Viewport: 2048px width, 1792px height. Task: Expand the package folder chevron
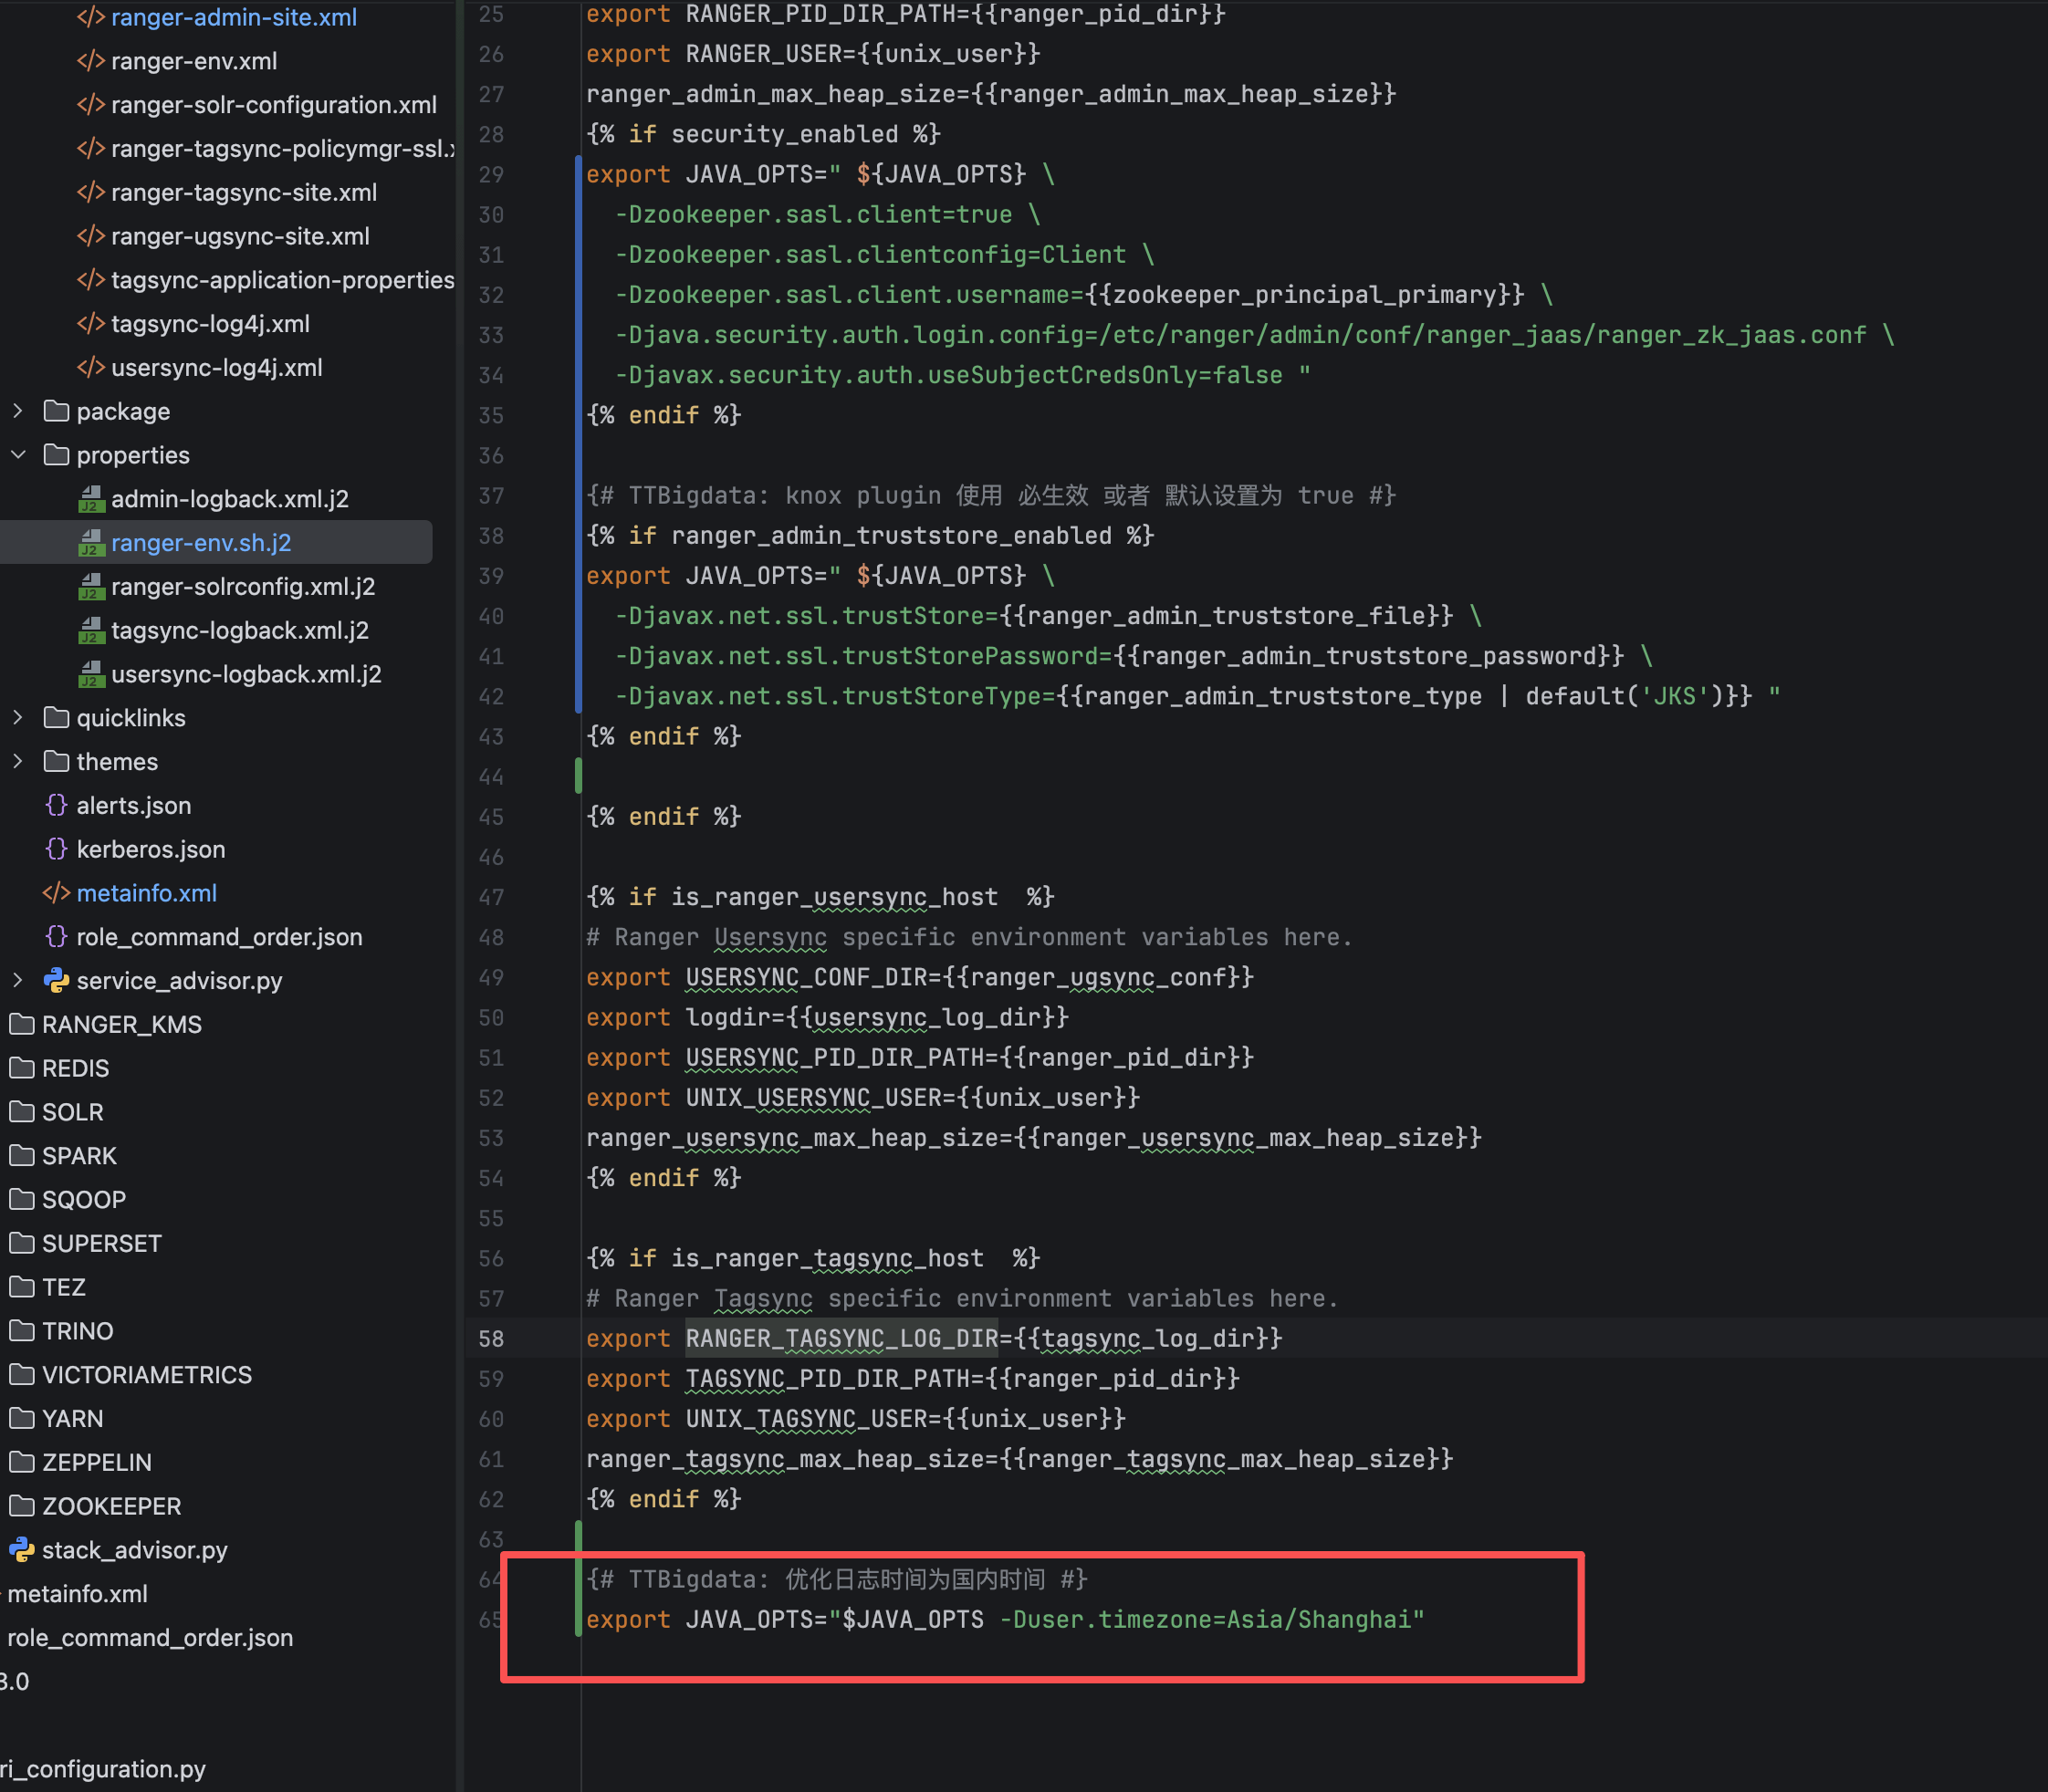point(18,411)
